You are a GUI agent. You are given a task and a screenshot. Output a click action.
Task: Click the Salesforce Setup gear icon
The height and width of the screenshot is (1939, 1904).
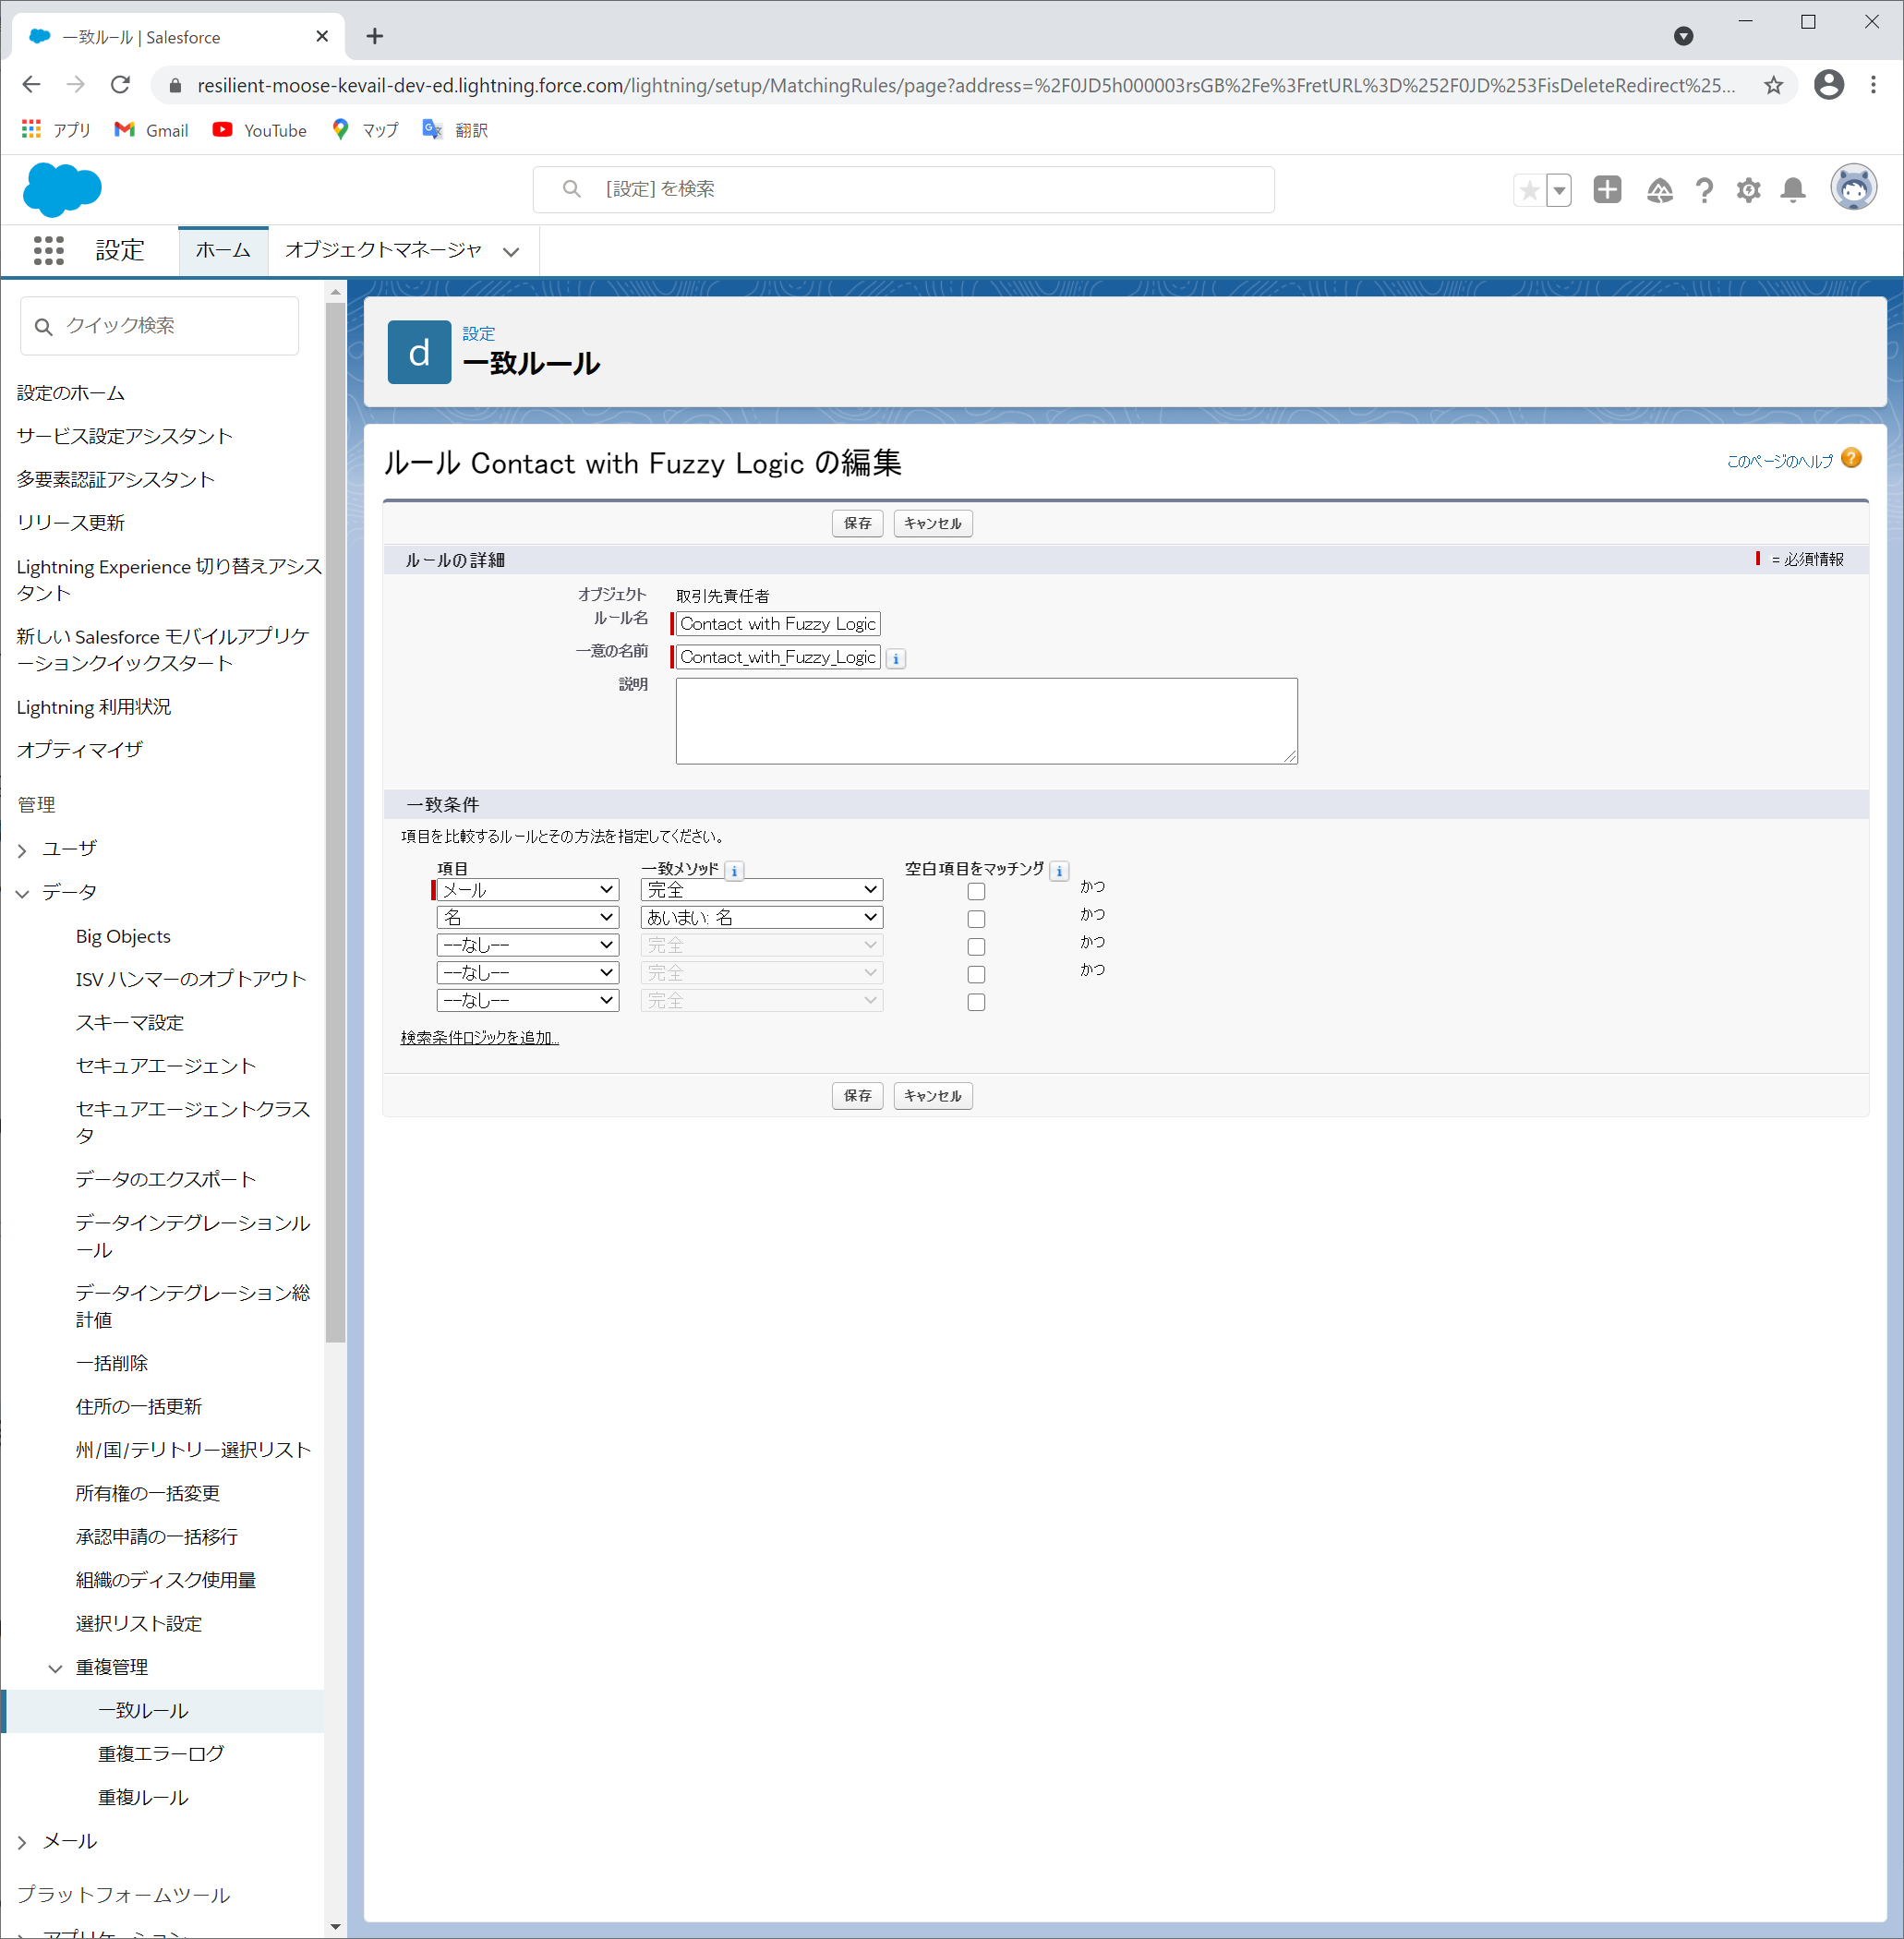pos(1747,190)
